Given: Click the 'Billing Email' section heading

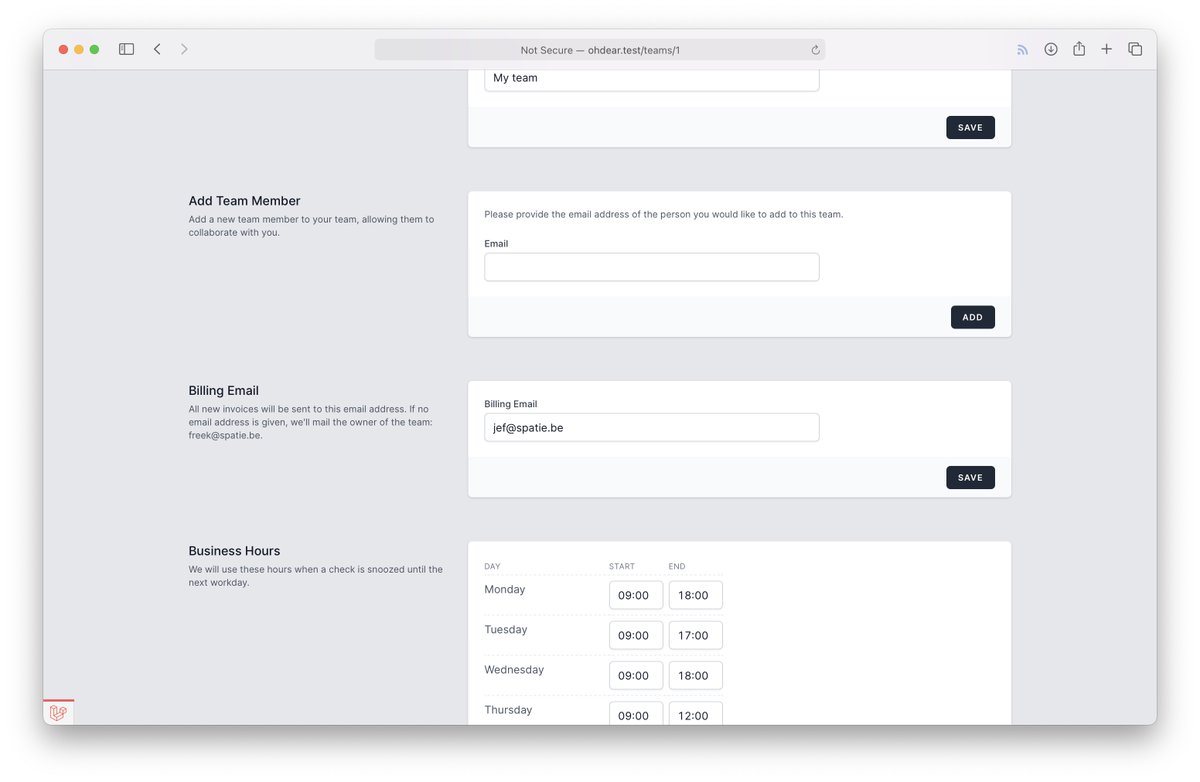Looking at the screenshot, I should [223, 391].
